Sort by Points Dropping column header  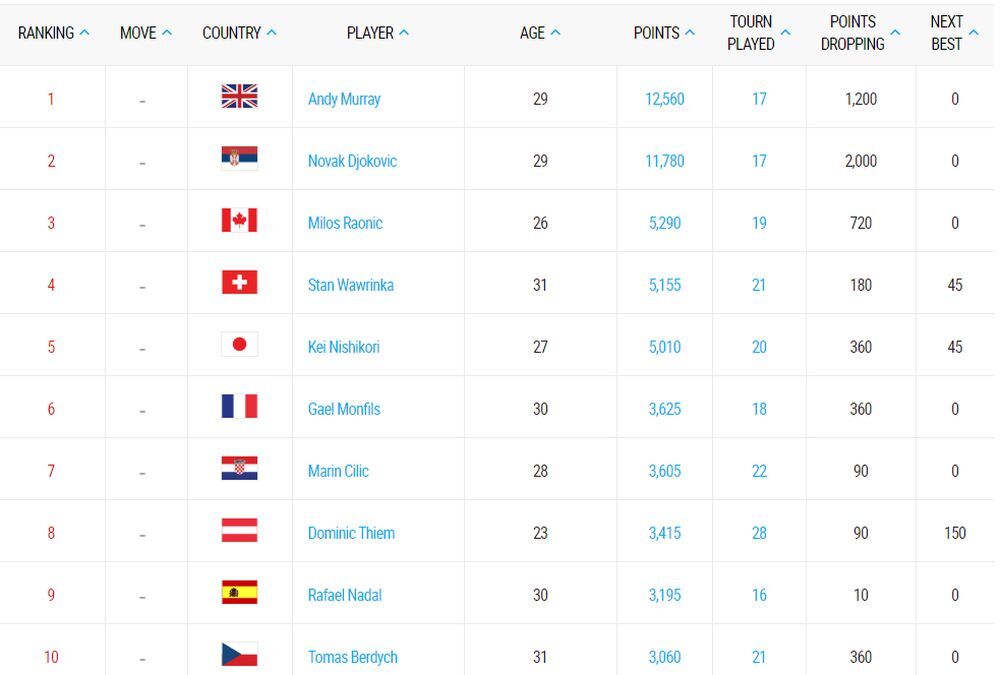(852, 33)
